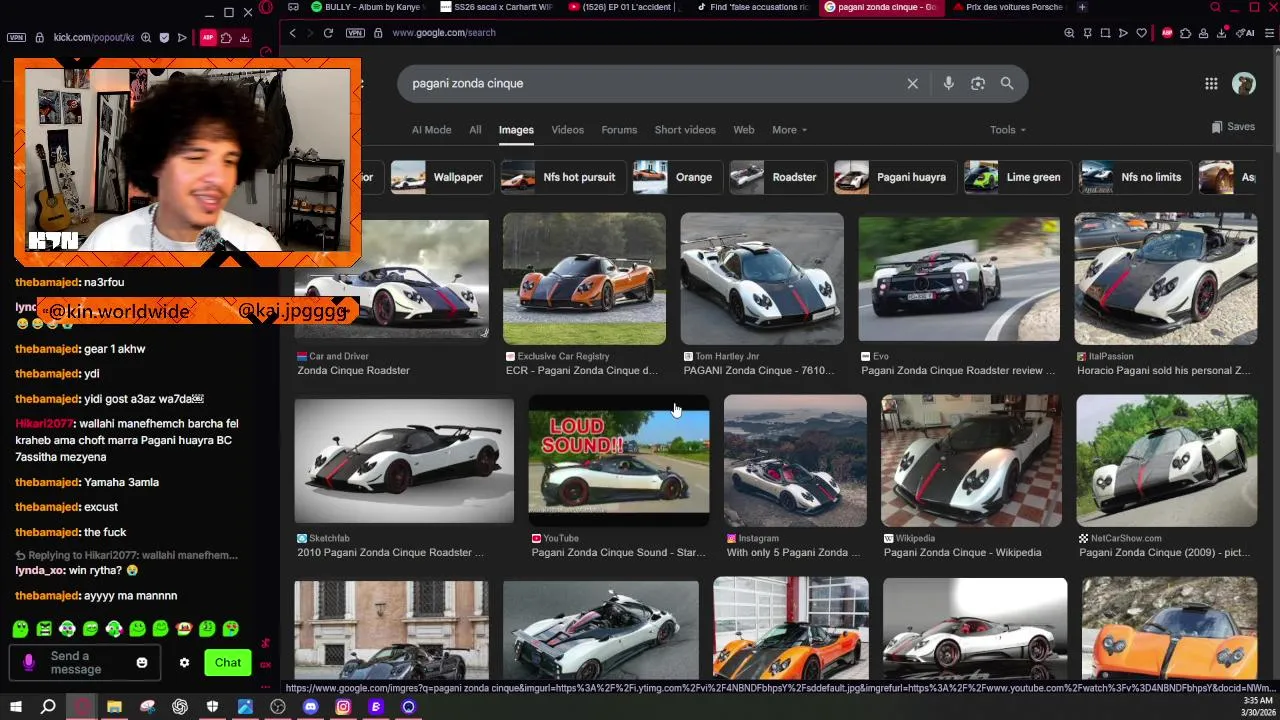
Task: Open the emoji picker in chat input
Action: (142, 662)
